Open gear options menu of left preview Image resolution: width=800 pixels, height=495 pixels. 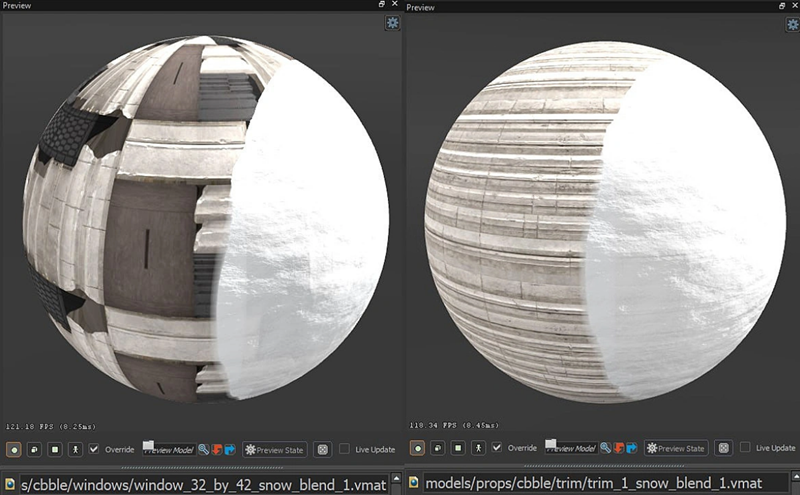point(392,23)
